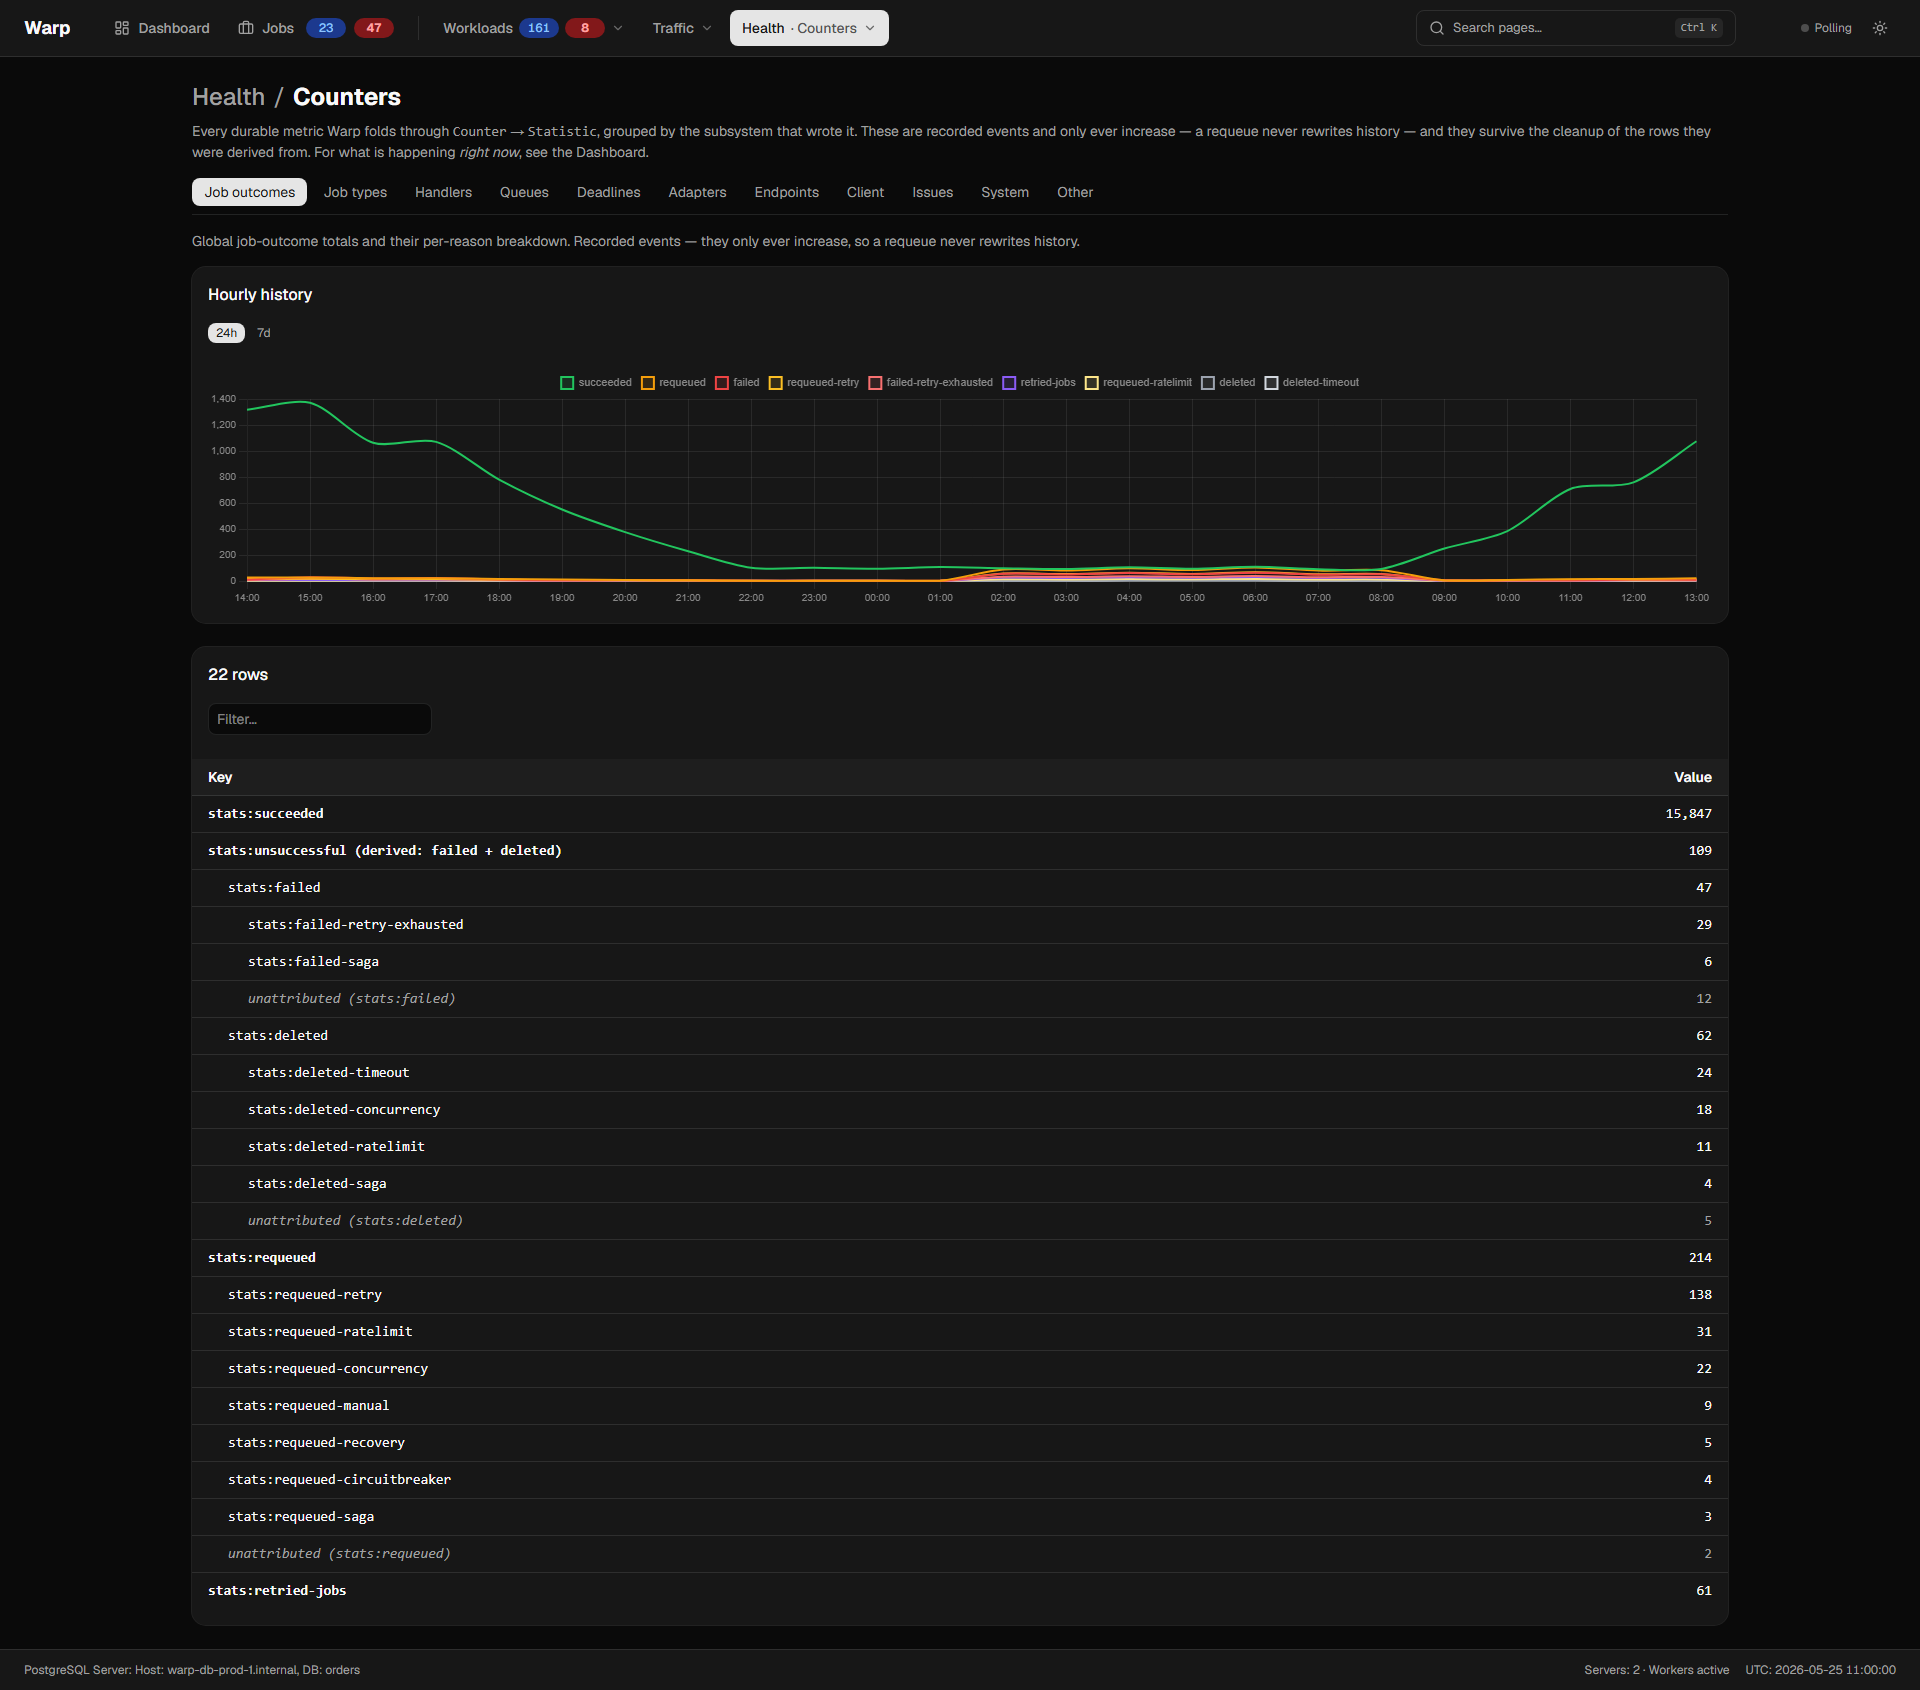The width and height of the screenshot is (1920, 1690).
Task: Expand the Workloads dropdown chevron
Action: (618, 28)
